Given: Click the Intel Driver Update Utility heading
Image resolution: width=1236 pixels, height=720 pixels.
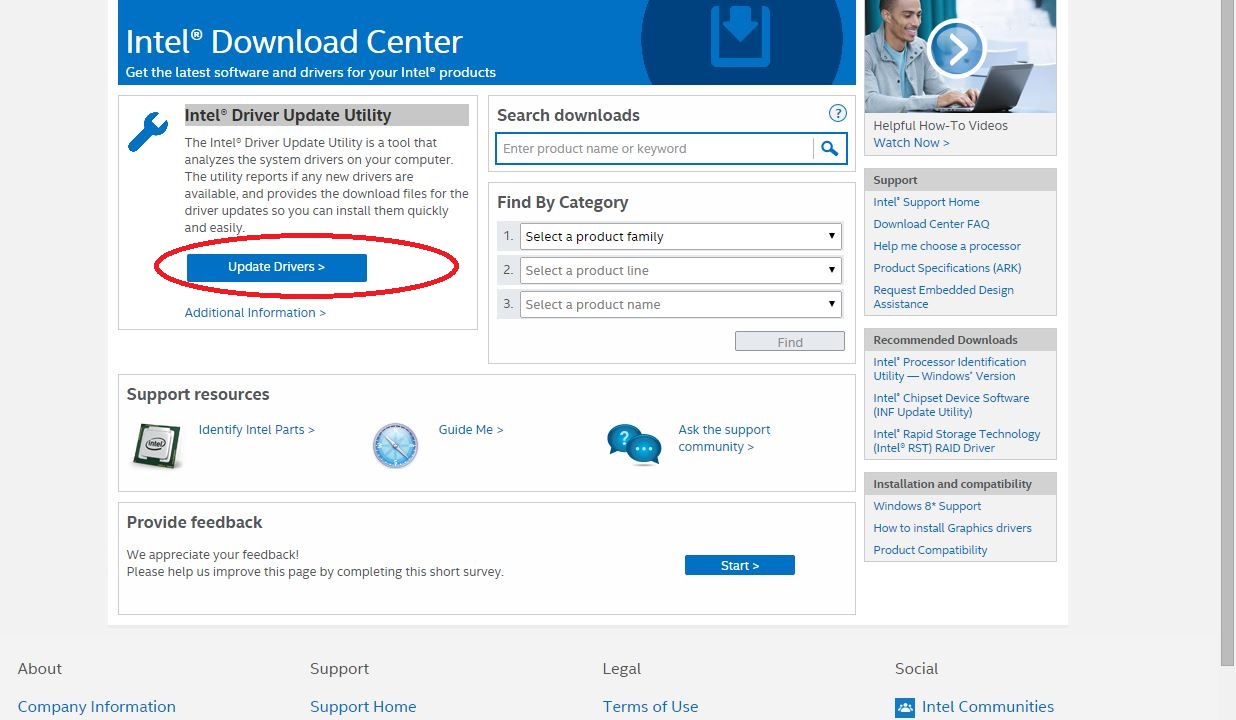Looking at the screenshot, I should (x=288, y=115).
